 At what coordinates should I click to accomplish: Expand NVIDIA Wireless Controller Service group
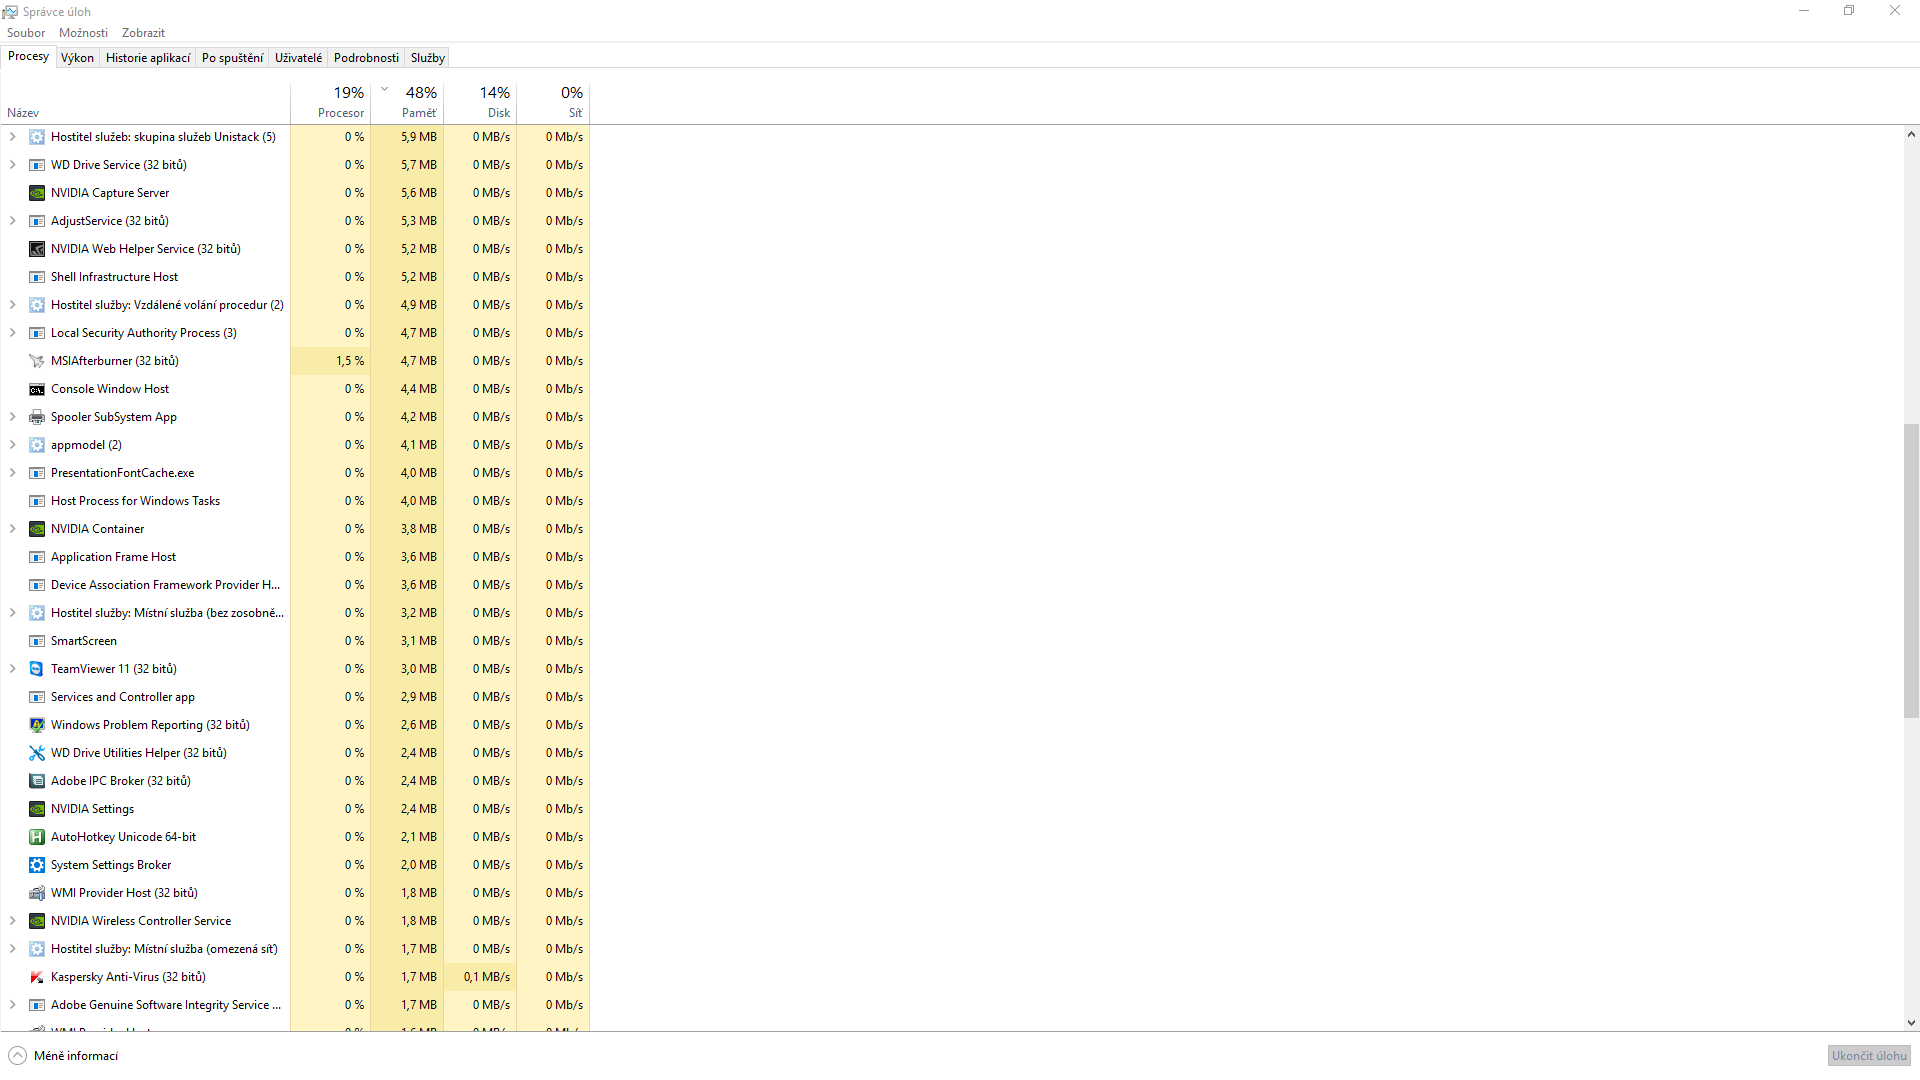point(13,921)
